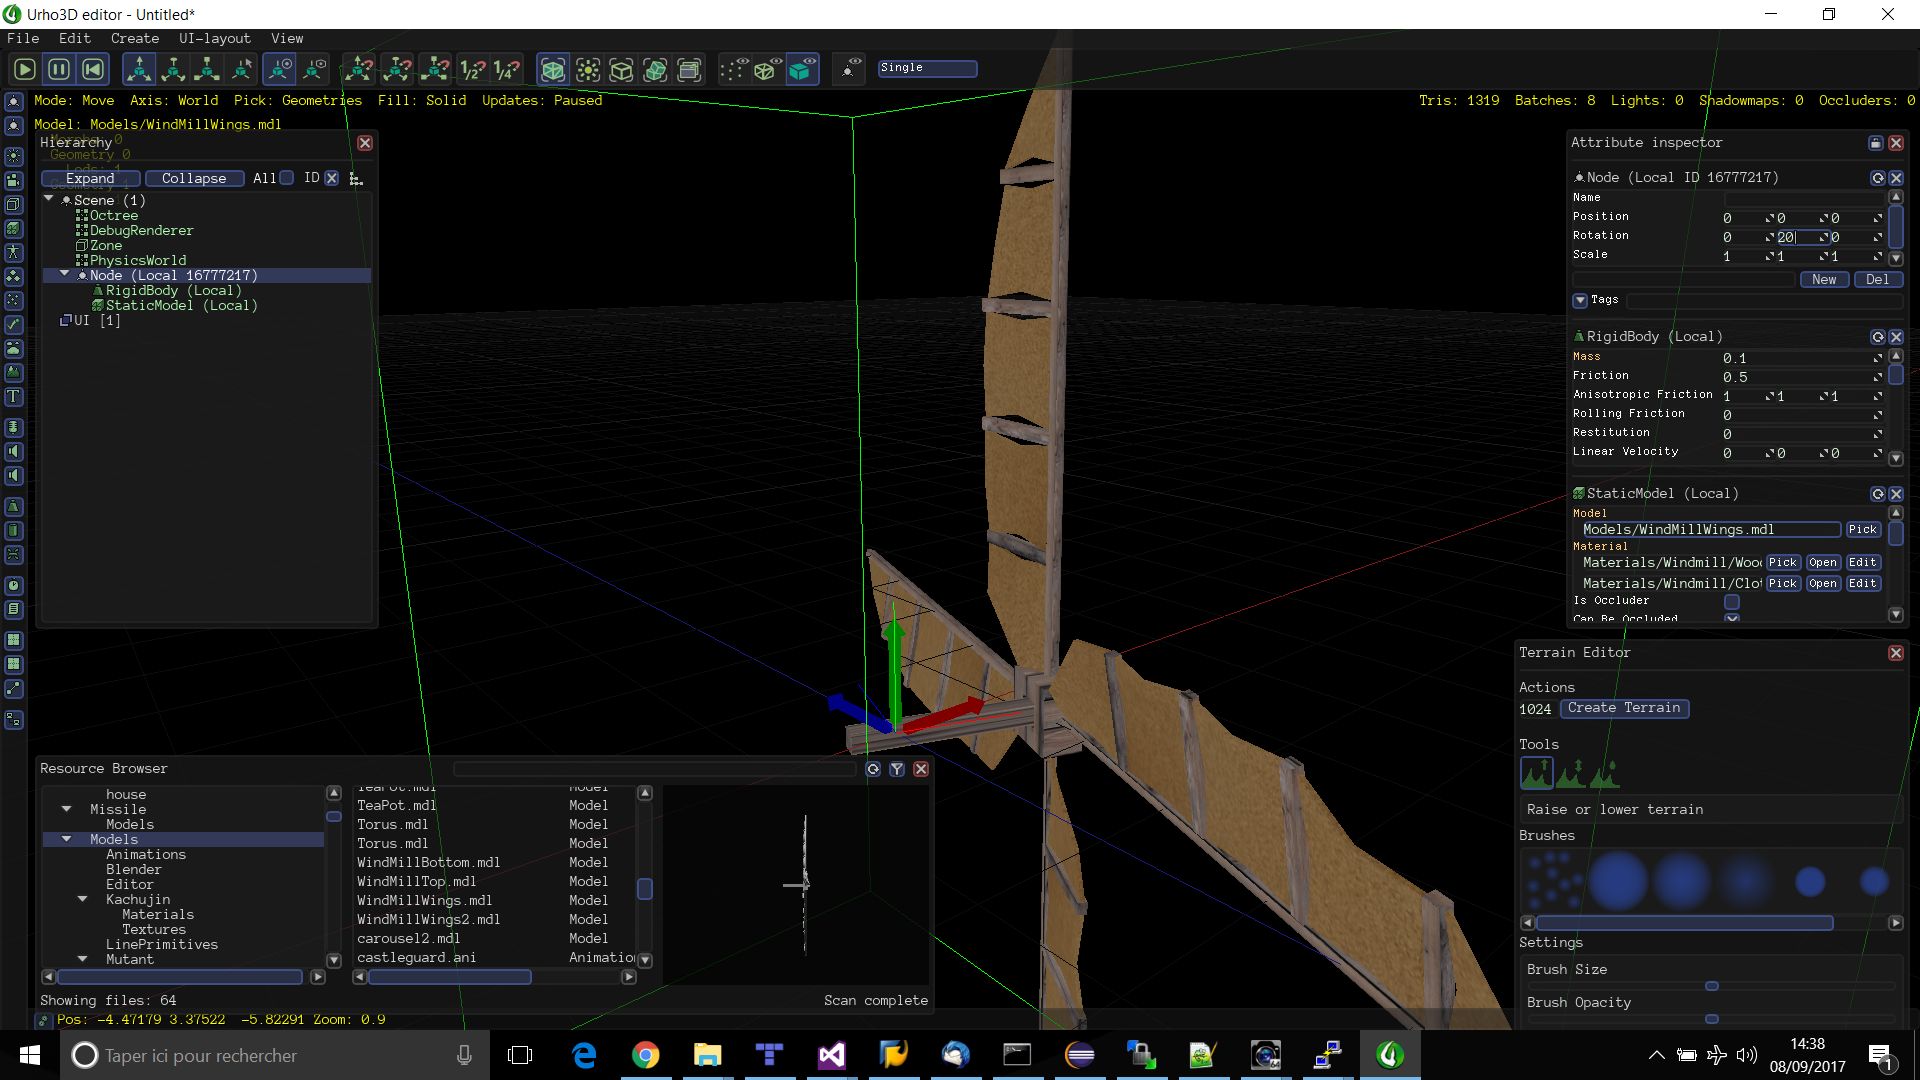Pause the scene update
The height and width of the screenshot is (1080, 1920).
tap(59, 69)
